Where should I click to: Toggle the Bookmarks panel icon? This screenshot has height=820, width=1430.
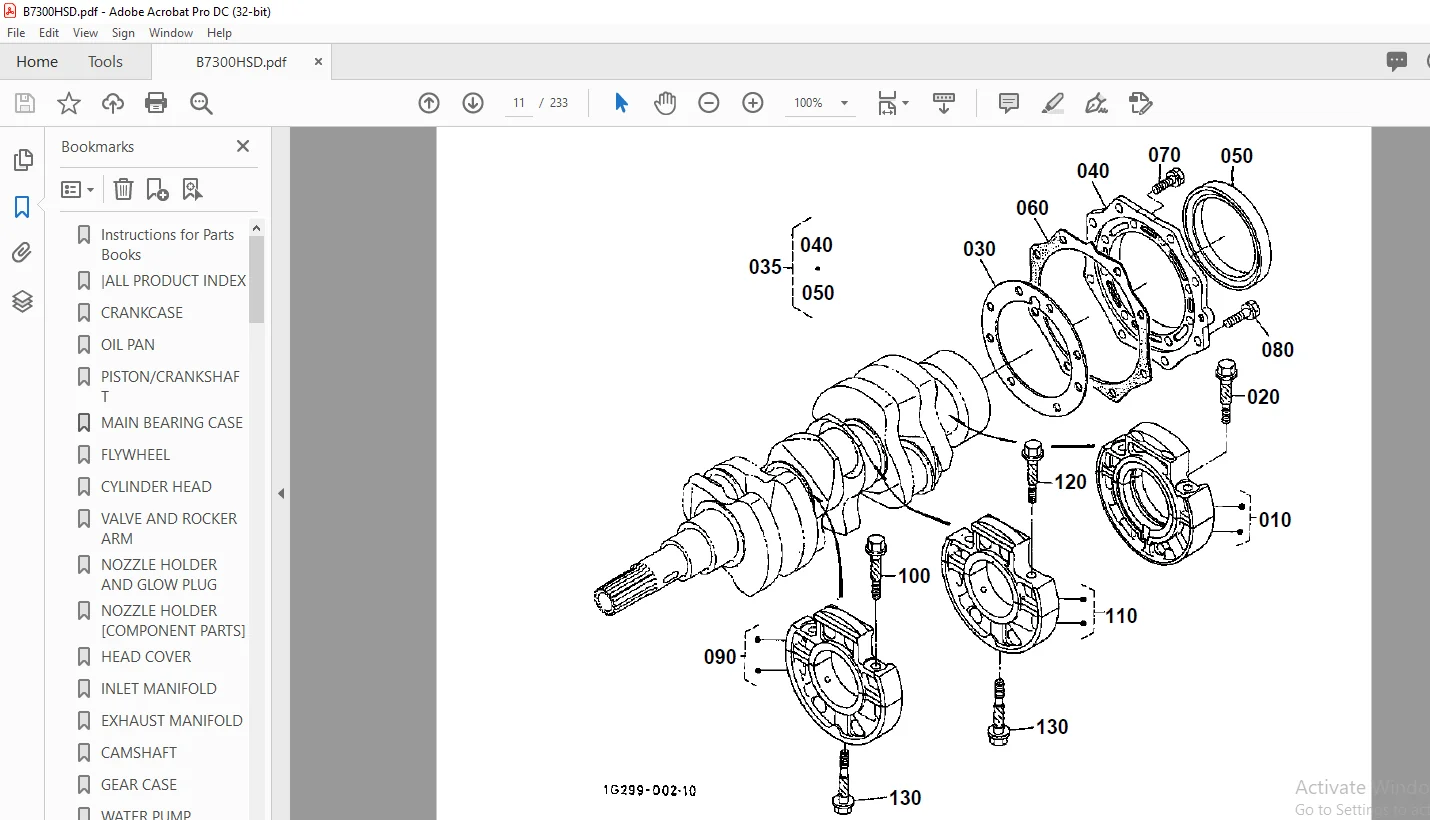pos(22,207)
